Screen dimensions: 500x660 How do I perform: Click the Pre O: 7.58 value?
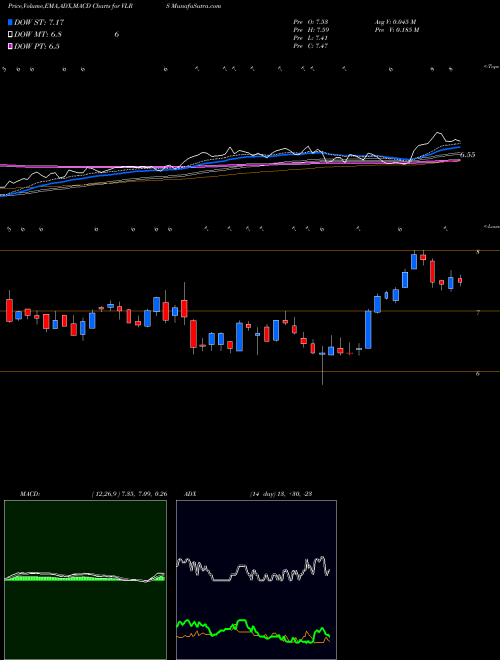pos(311,22)
